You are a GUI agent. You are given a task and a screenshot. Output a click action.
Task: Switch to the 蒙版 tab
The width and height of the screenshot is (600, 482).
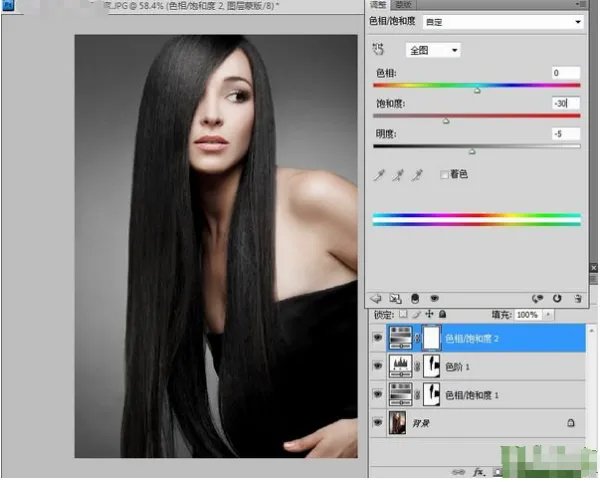(x=404, y=5)
